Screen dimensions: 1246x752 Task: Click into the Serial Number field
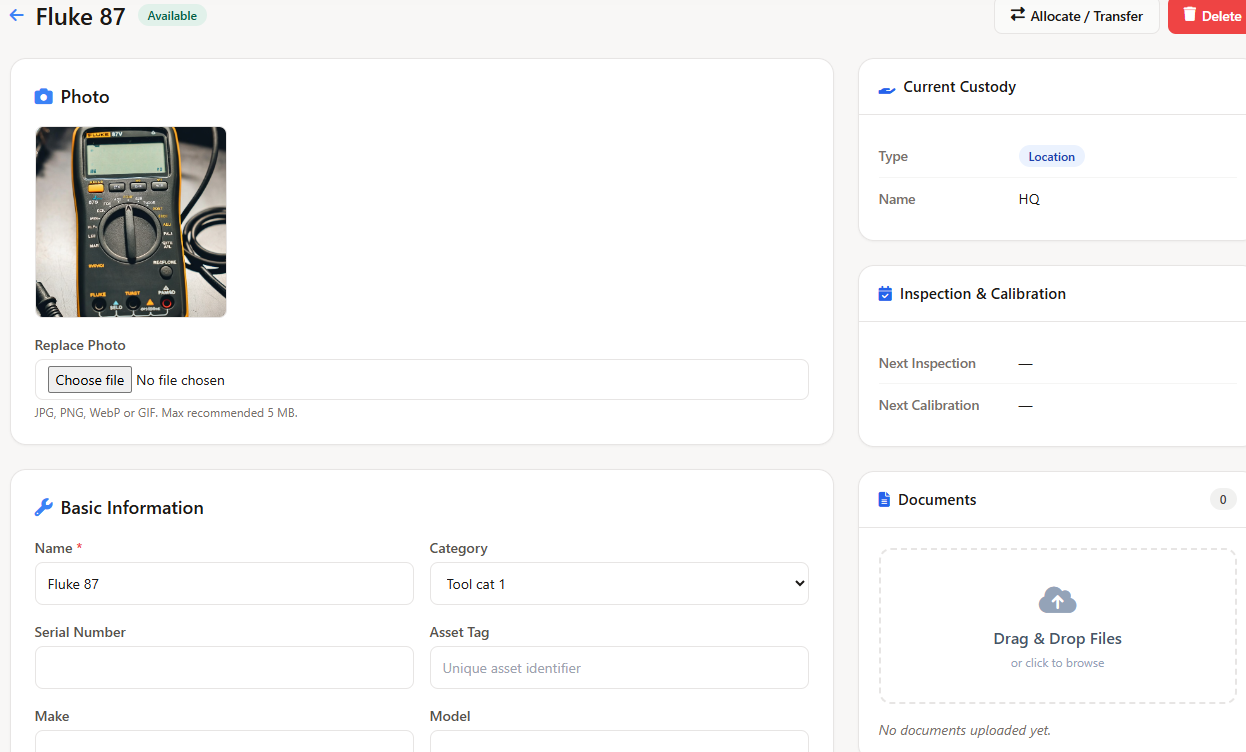[x=224, y=668]
